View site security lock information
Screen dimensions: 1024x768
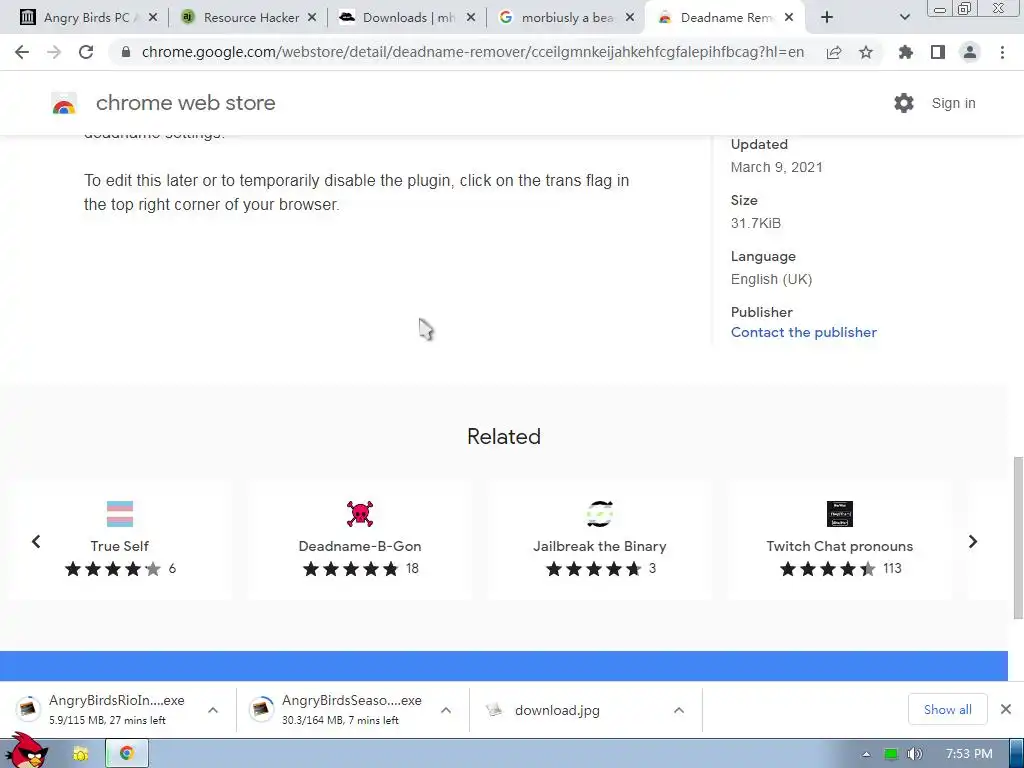(x=126, y=52)
